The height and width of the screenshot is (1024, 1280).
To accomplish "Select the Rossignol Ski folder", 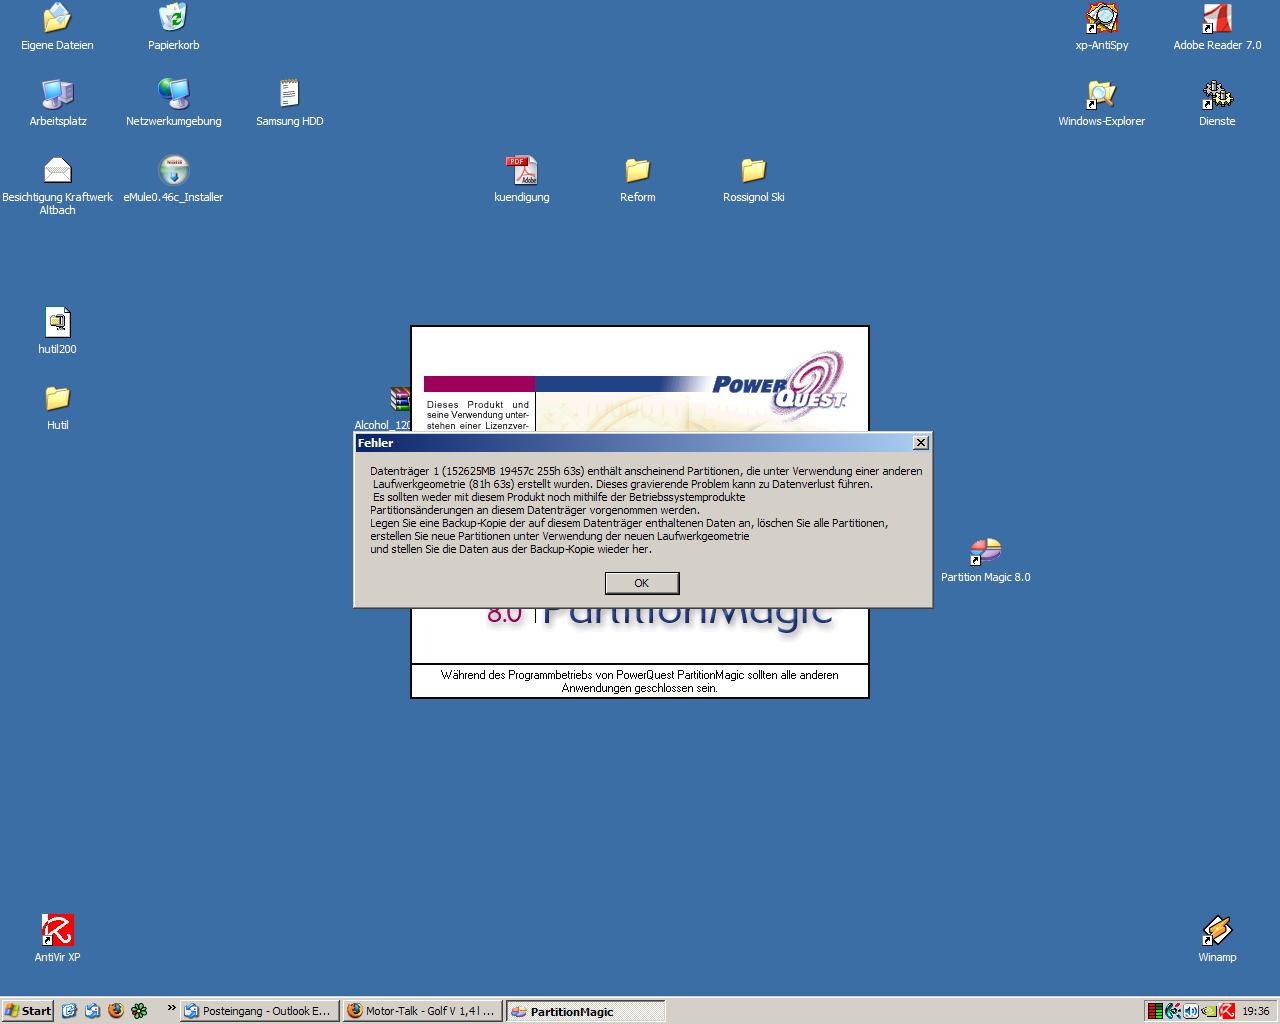I will tap(753, 179).
